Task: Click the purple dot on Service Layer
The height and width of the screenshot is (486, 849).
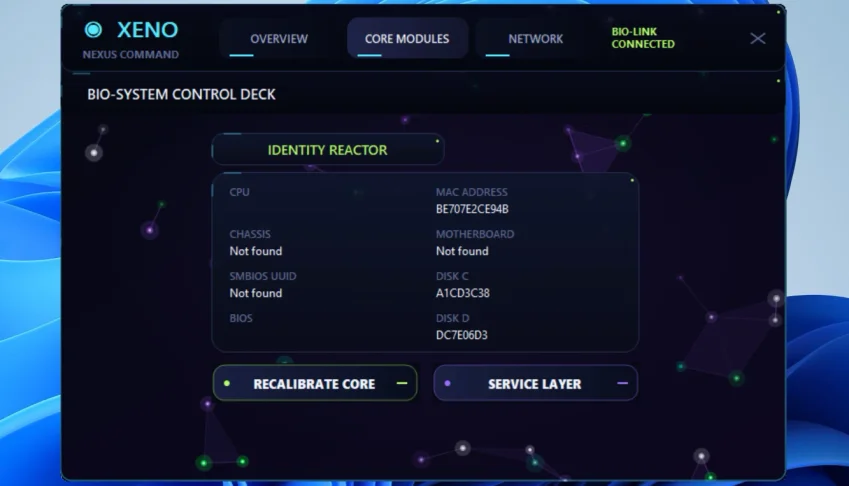Action: click(x=447, y=383)
